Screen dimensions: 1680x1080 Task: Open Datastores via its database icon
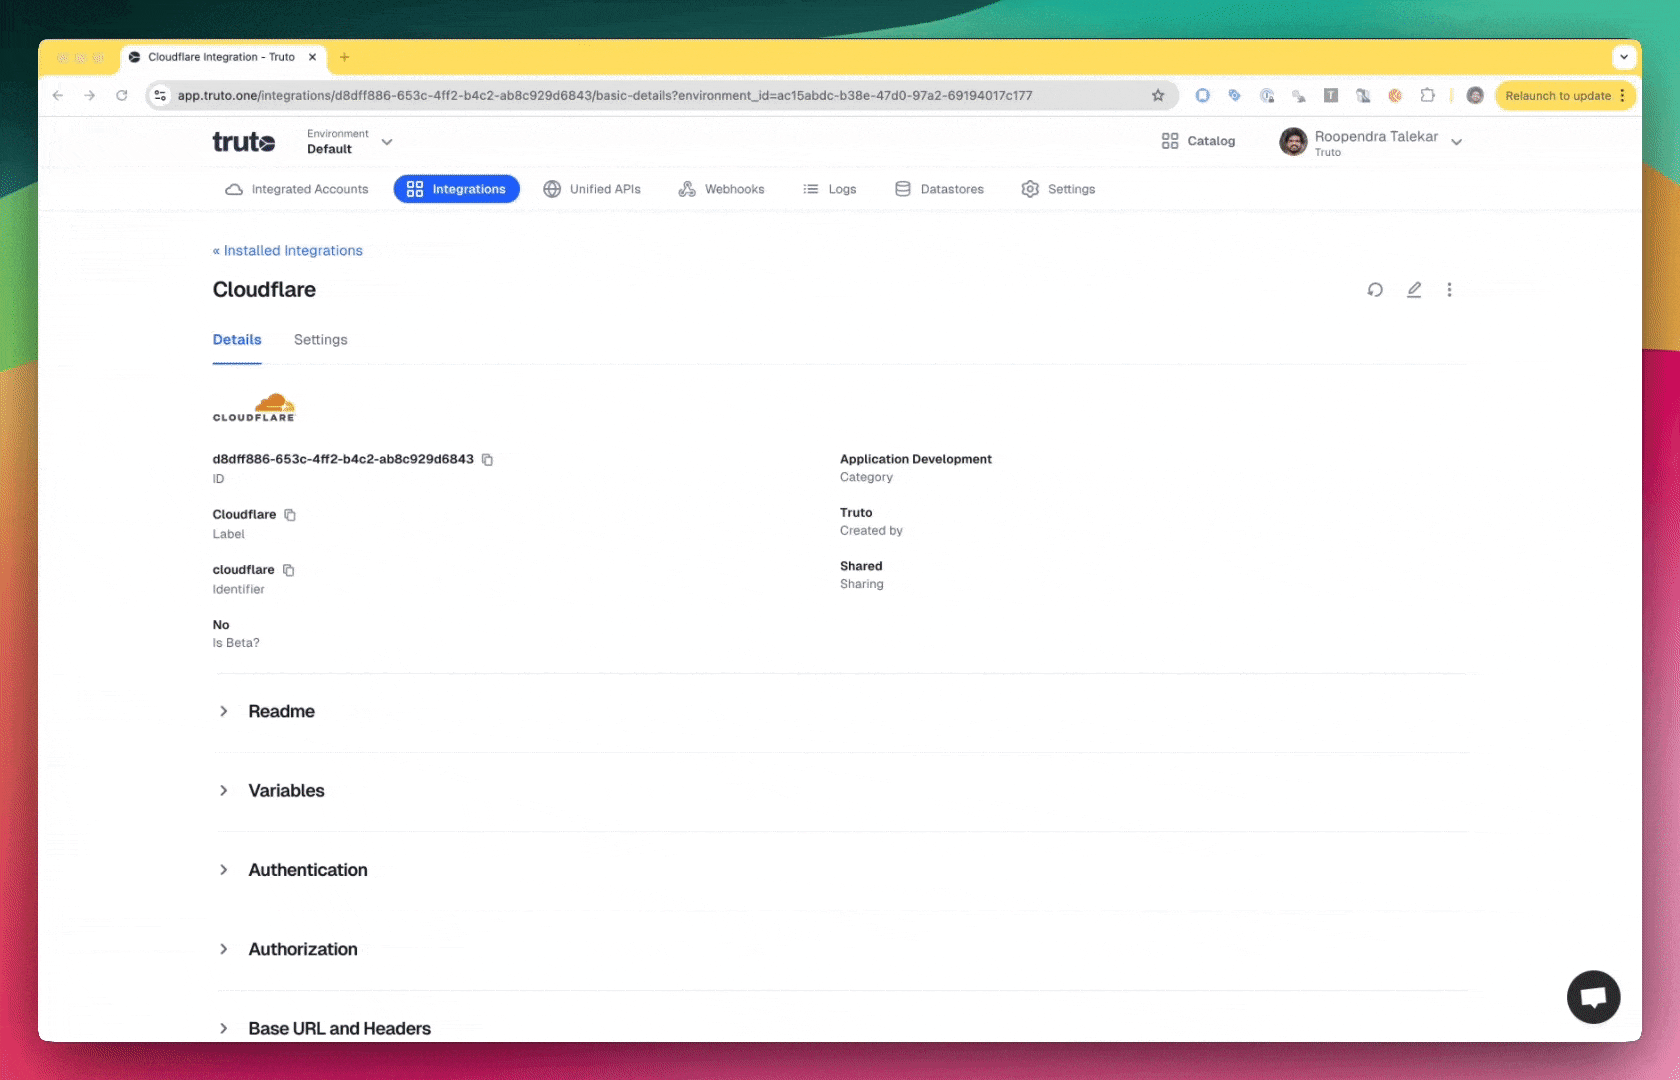pyautogui.click(x=902, y=188)
